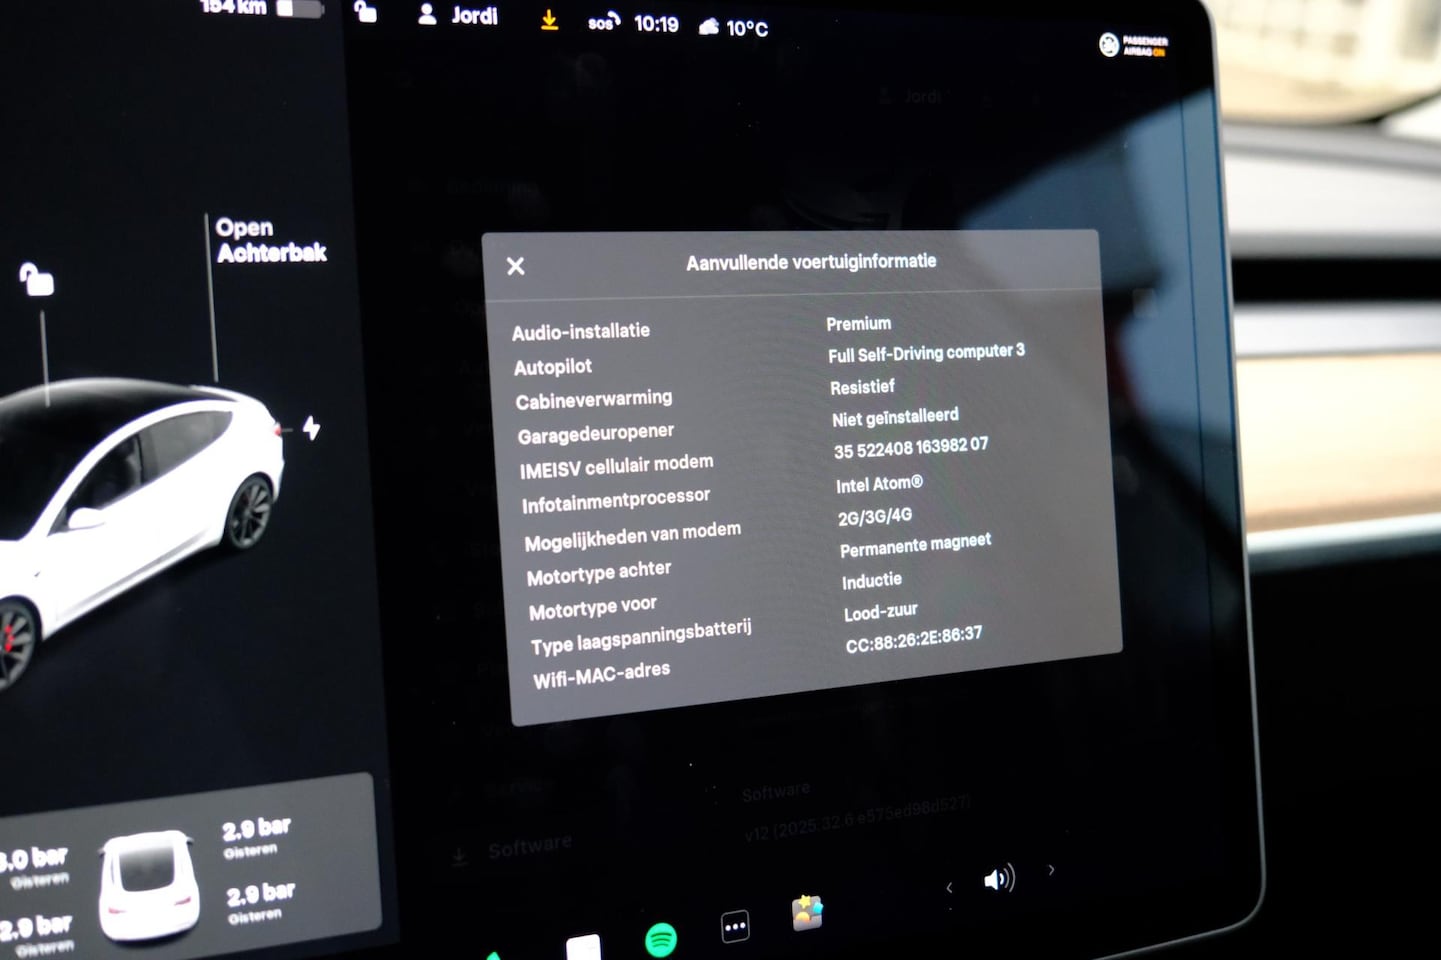Toggle the status bar lock icon

click(x=366, y=12)
